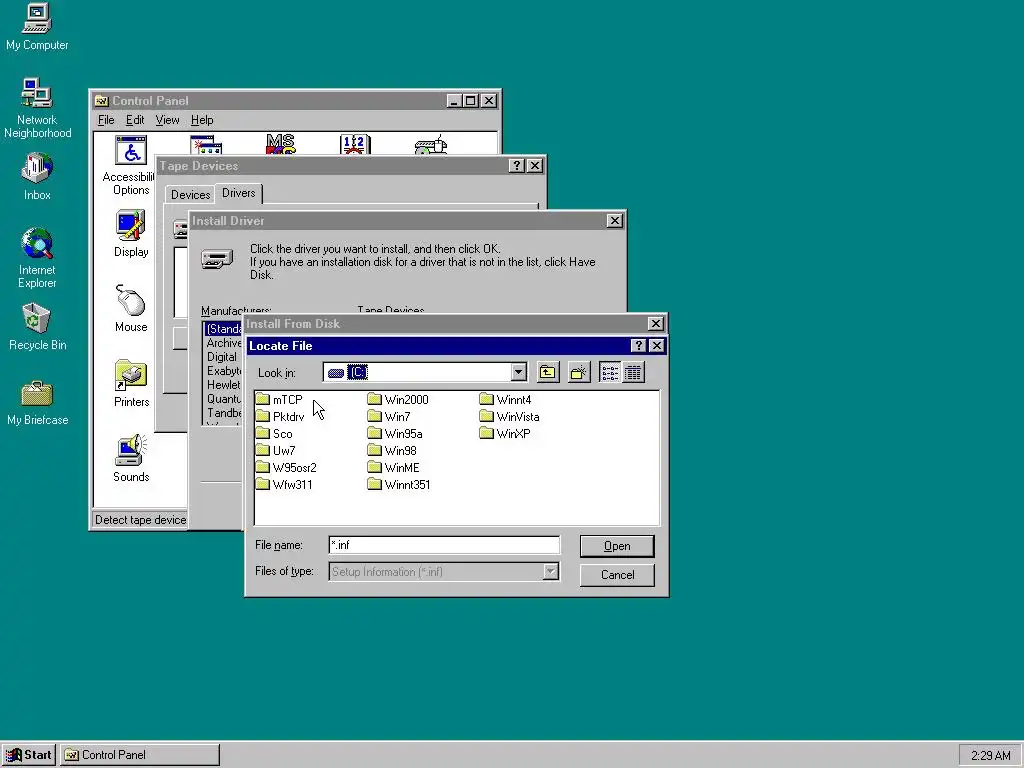Click the File name input field
Viewport: 1024px width, 768px height.
[x=444, y=545]
